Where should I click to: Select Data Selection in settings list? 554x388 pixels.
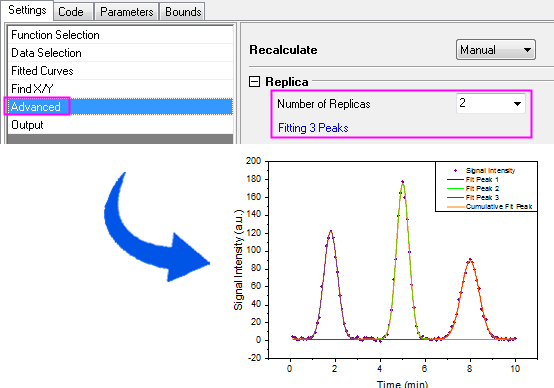pyautogui.click(x=120, y=53)
